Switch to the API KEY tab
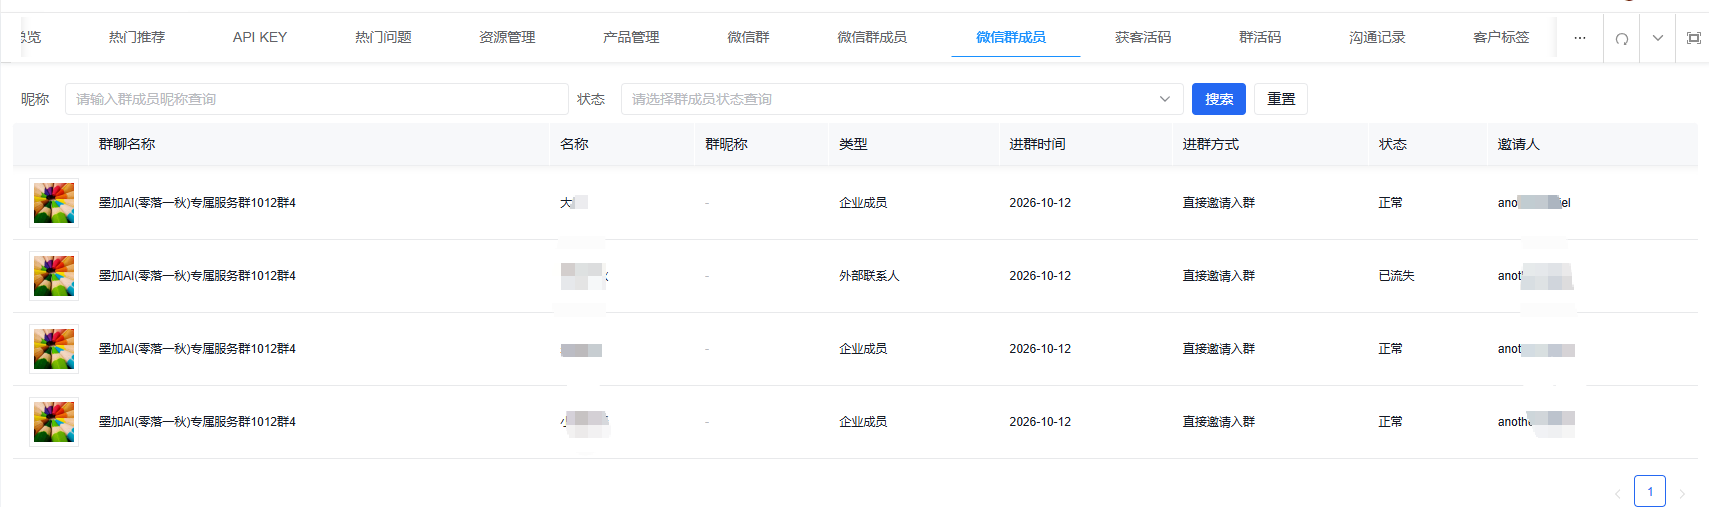This screenshot has height=507, width=1709. 260,37
